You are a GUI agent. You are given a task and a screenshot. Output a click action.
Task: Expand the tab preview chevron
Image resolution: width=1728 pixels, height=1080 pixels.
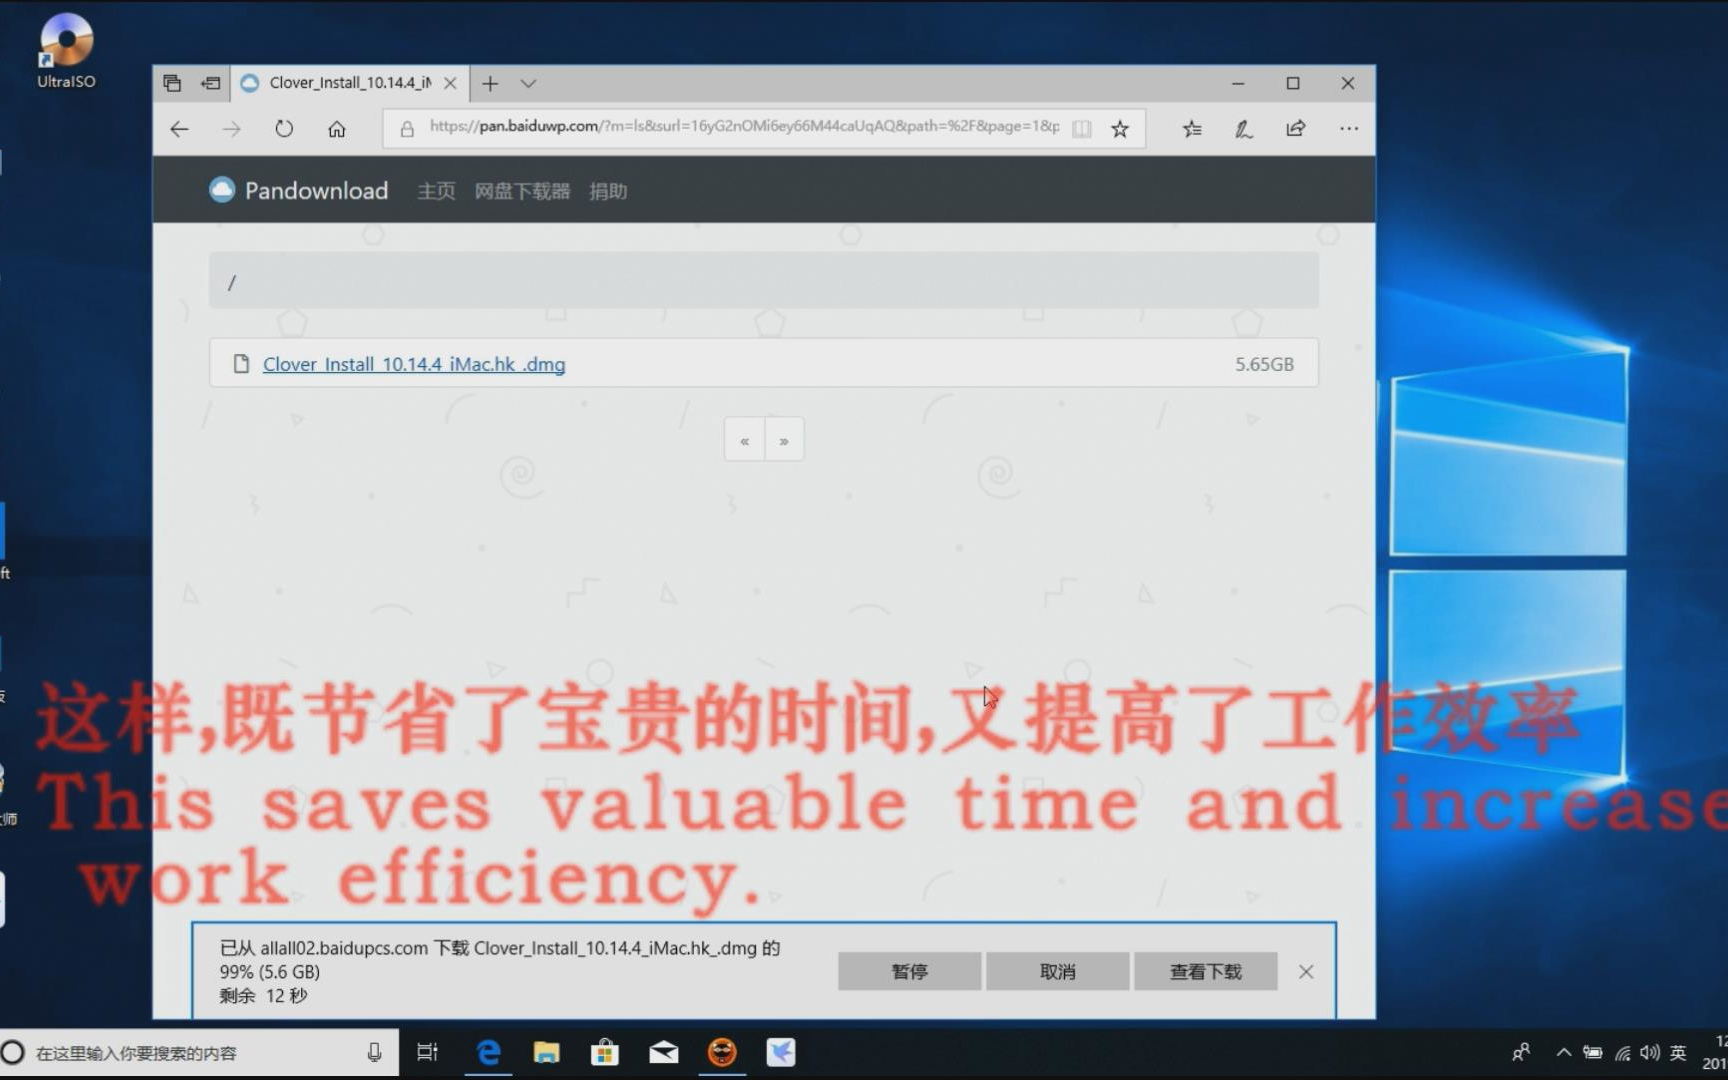[528, 83]
